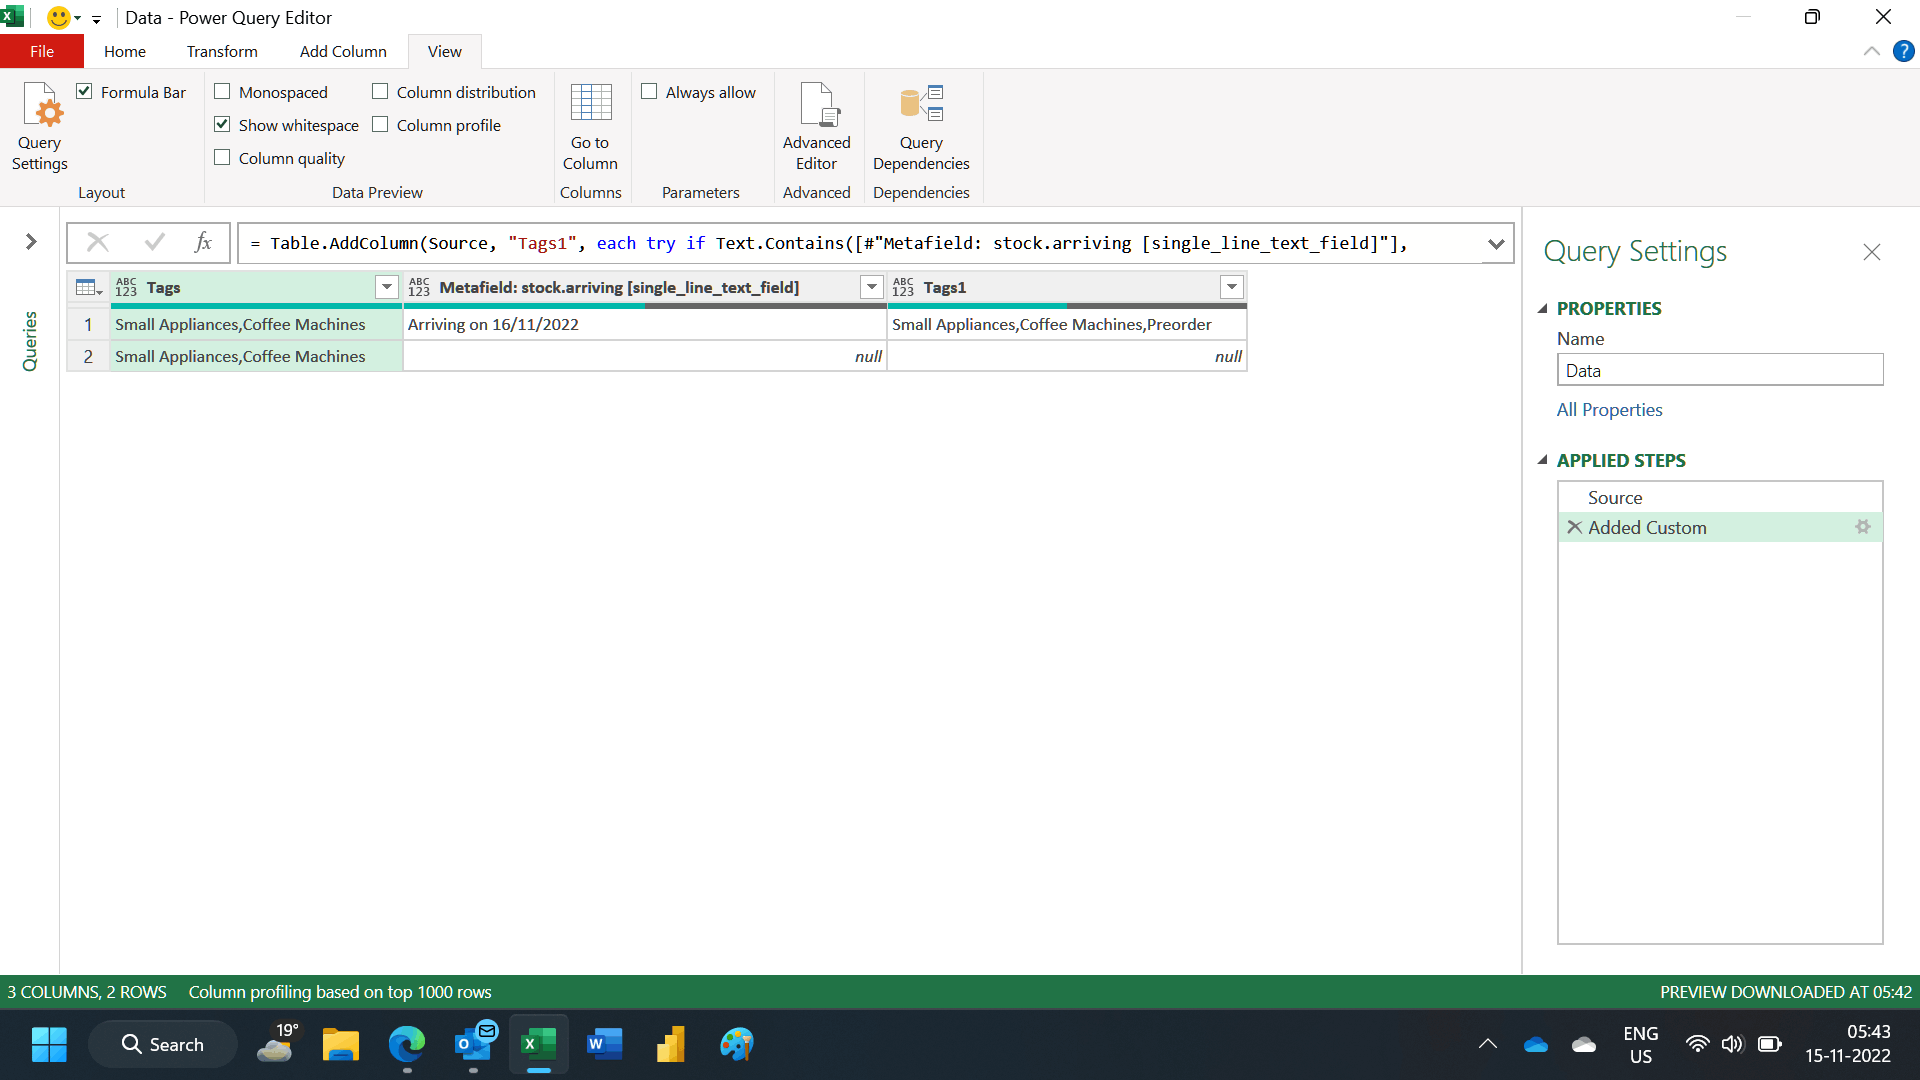Viewport: 1920px width, 1080px height.
Task: Collapse the APPLIED STEPS section
Action: pos(1542,460)
